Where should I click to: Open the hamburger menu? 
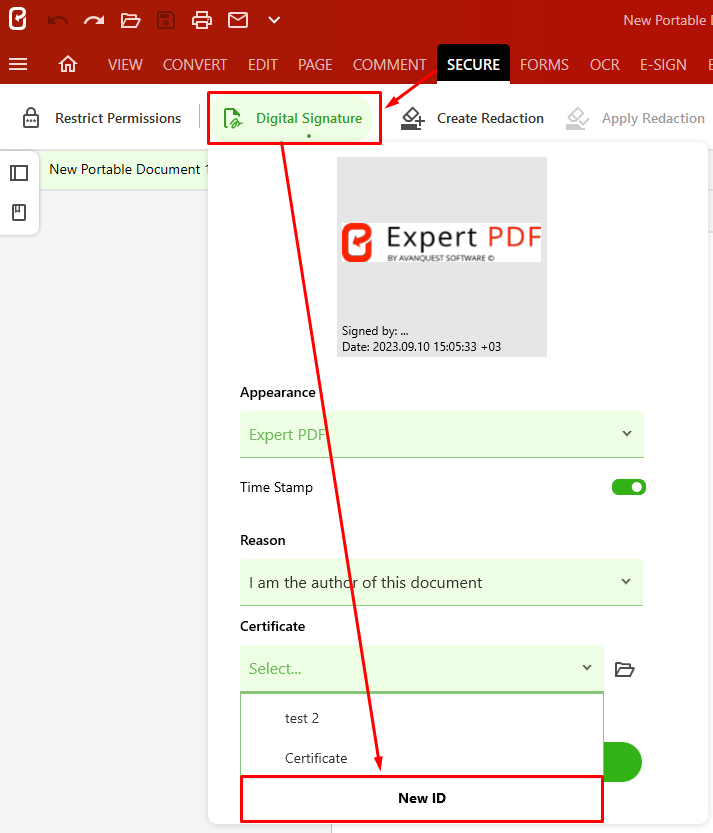tap(18, 64)
